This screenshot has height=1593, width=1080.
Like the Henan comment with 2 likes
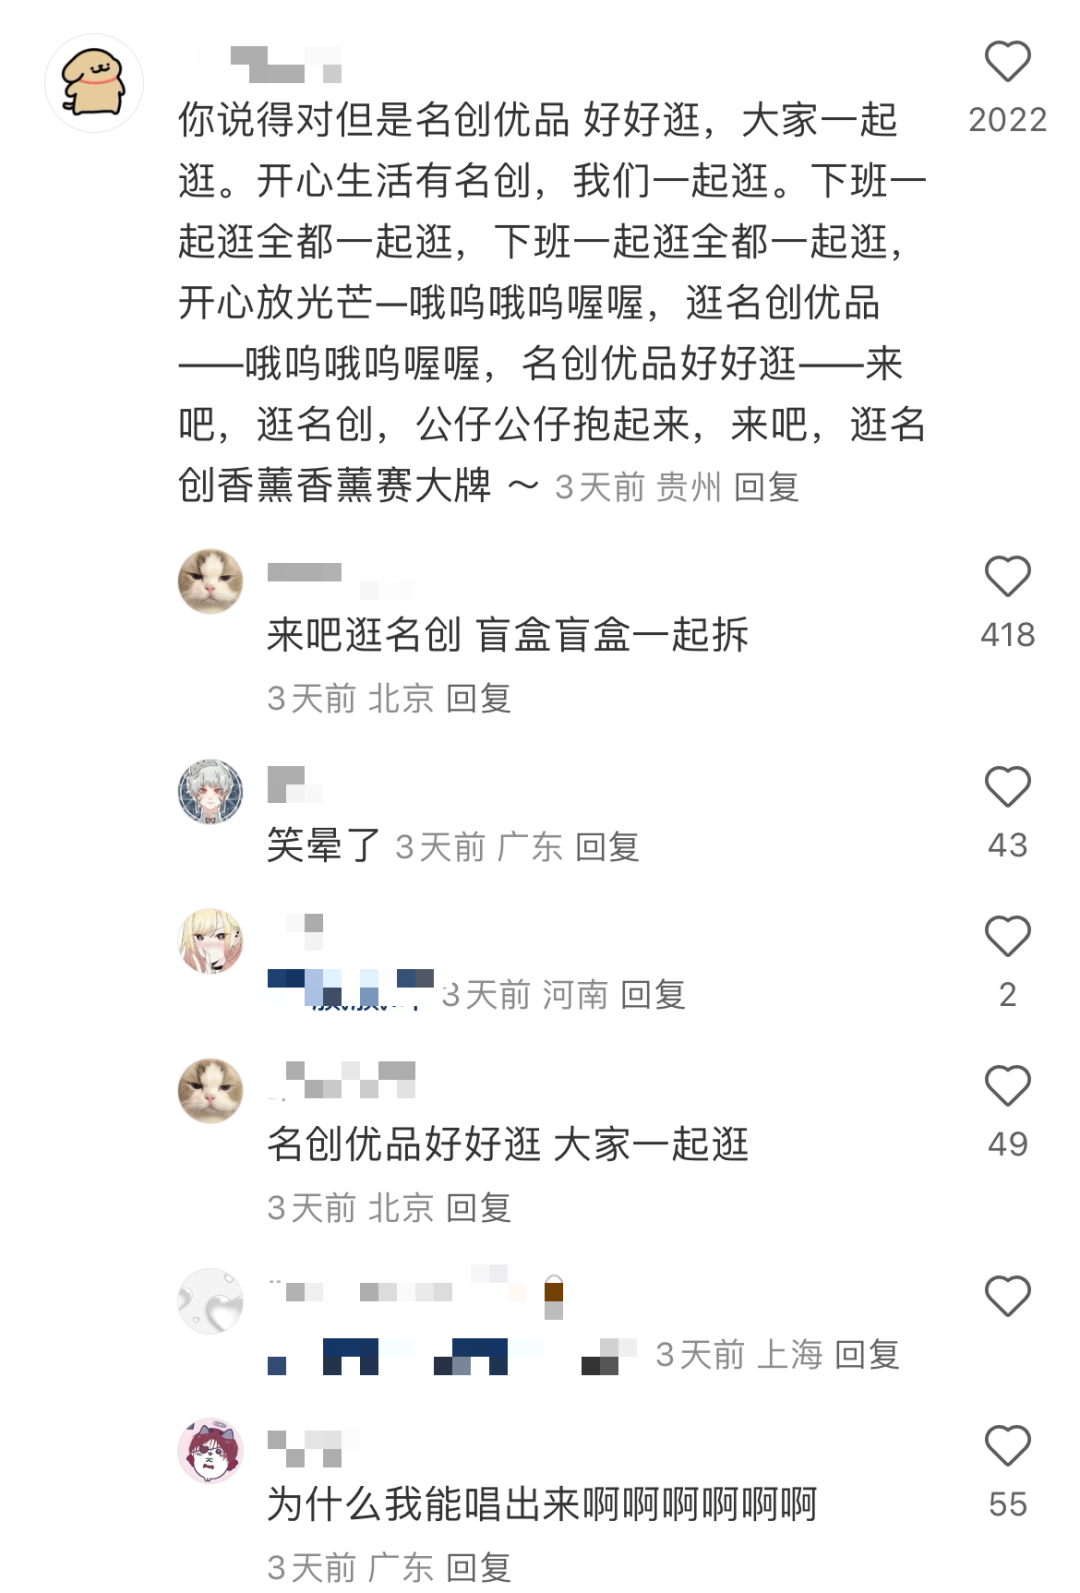point(1007,937)
